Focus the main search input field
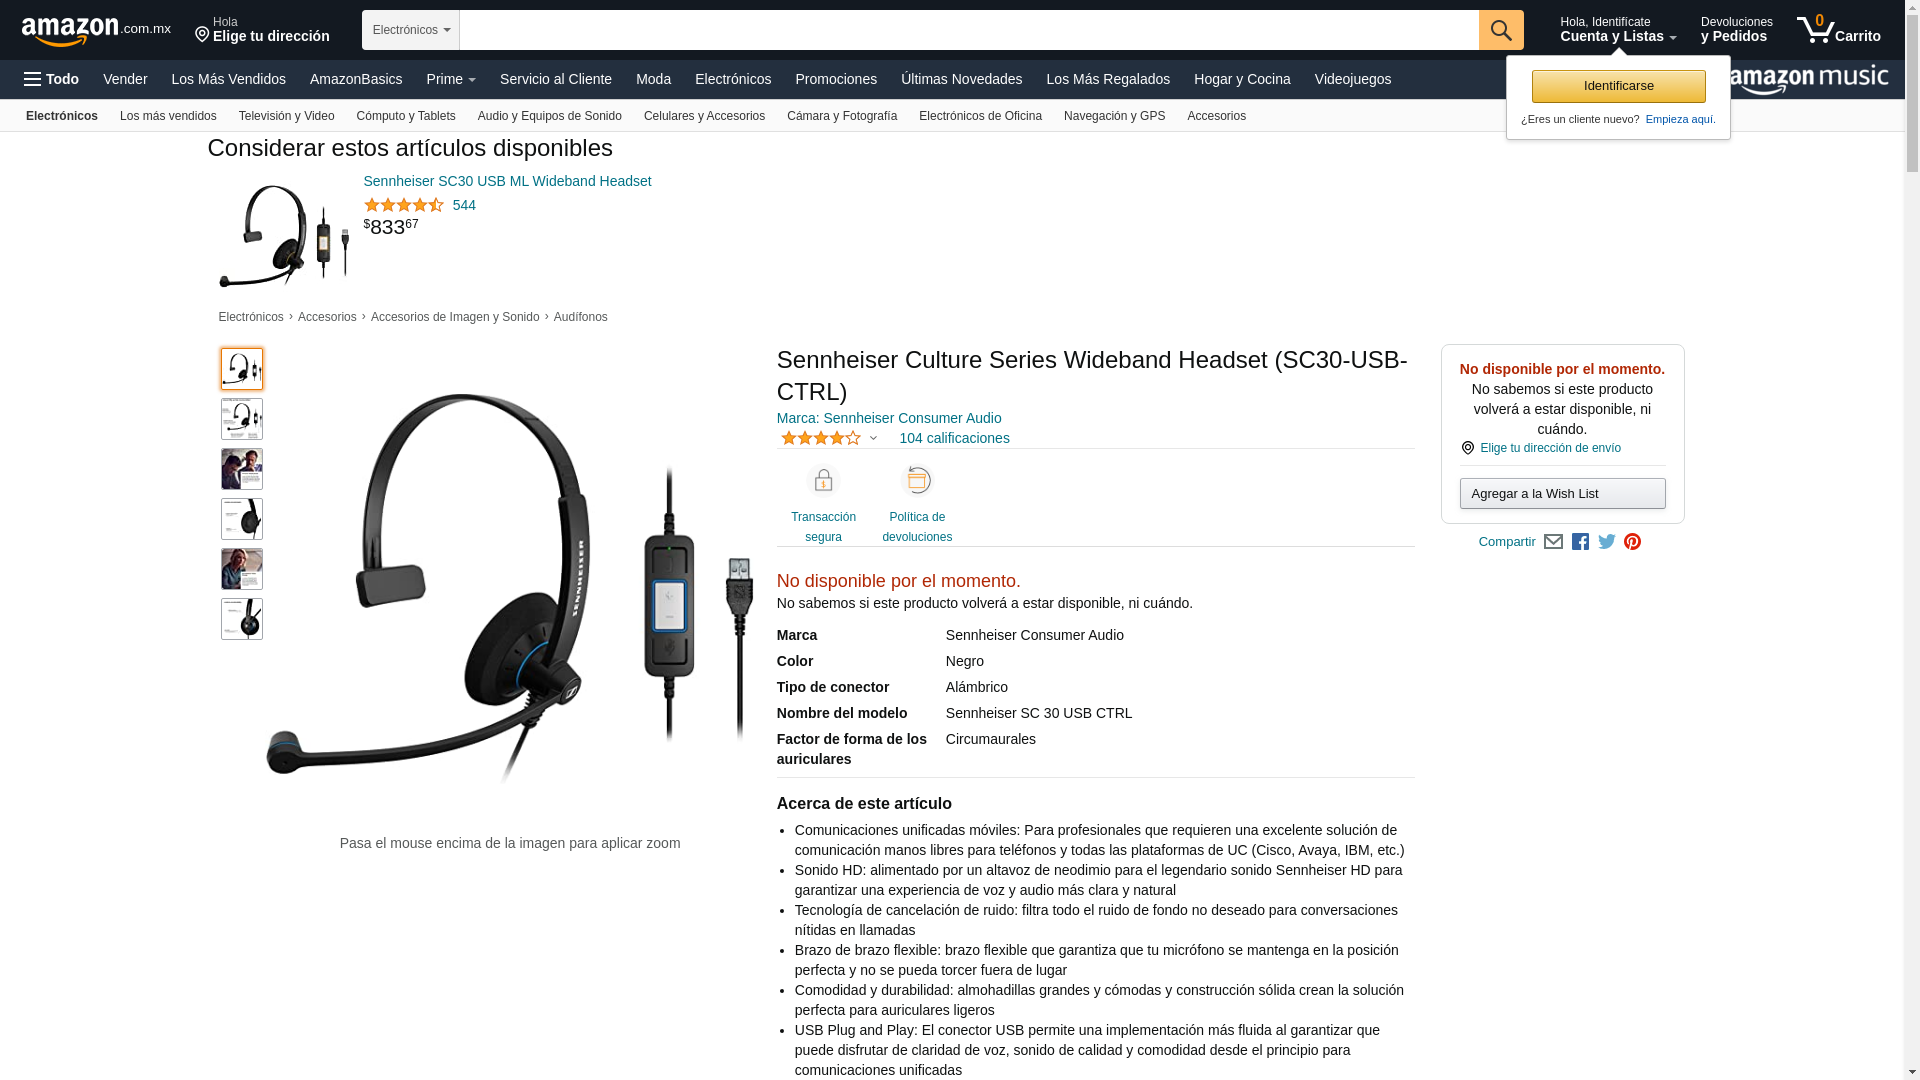 click(x=969, y=30)
